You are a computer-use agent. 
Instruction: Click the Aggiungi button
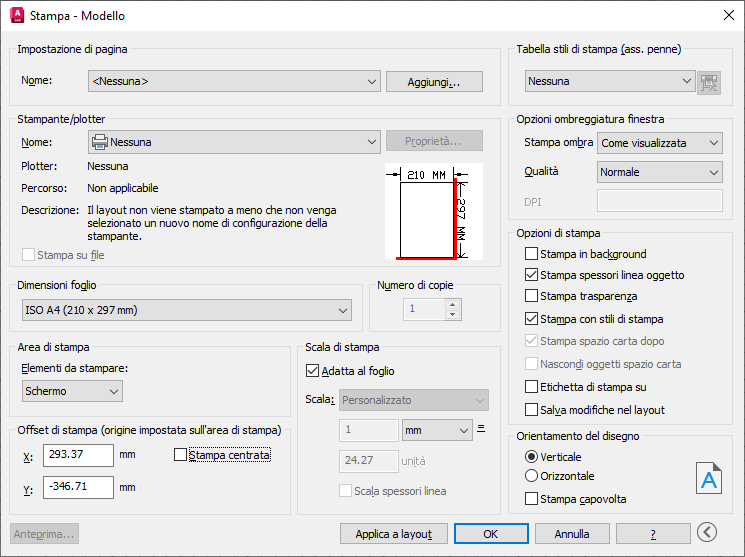tap(434, 82)
